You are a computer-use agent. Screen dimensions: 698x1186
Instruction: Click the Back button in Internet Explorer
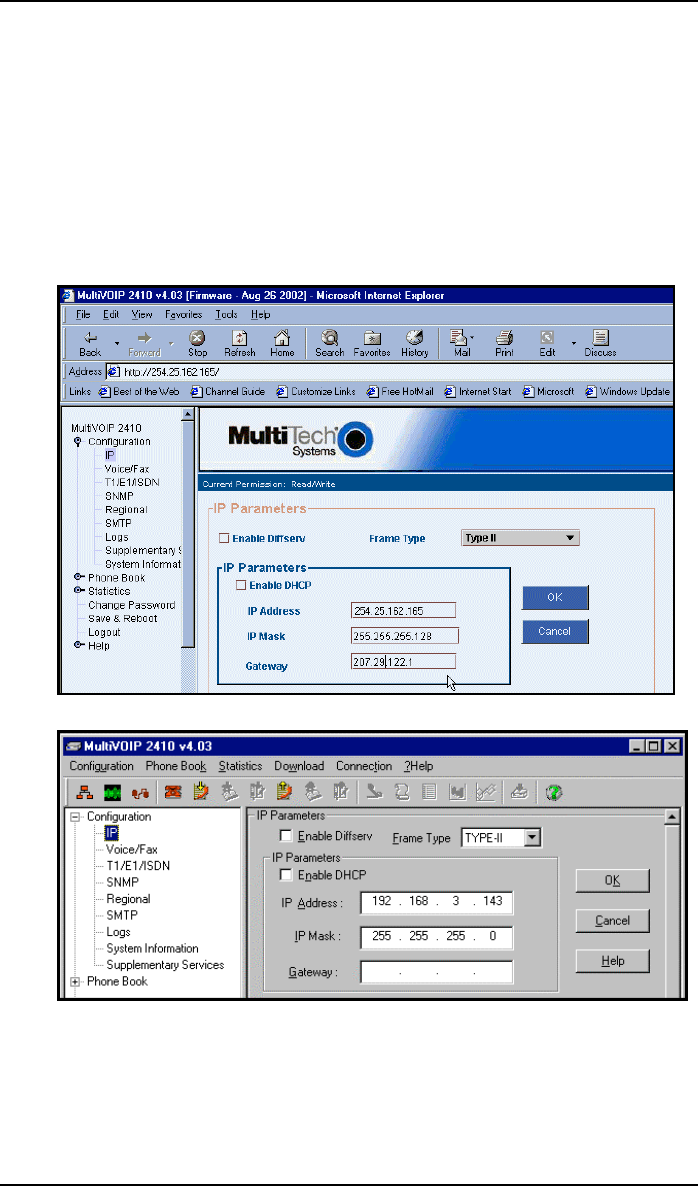point(90,343)
